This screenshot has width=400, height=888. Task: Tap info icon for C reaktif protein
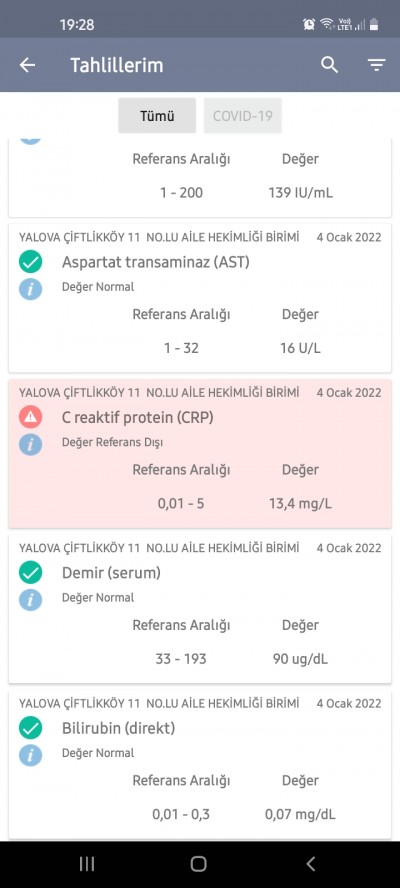(x=31, y=445)
